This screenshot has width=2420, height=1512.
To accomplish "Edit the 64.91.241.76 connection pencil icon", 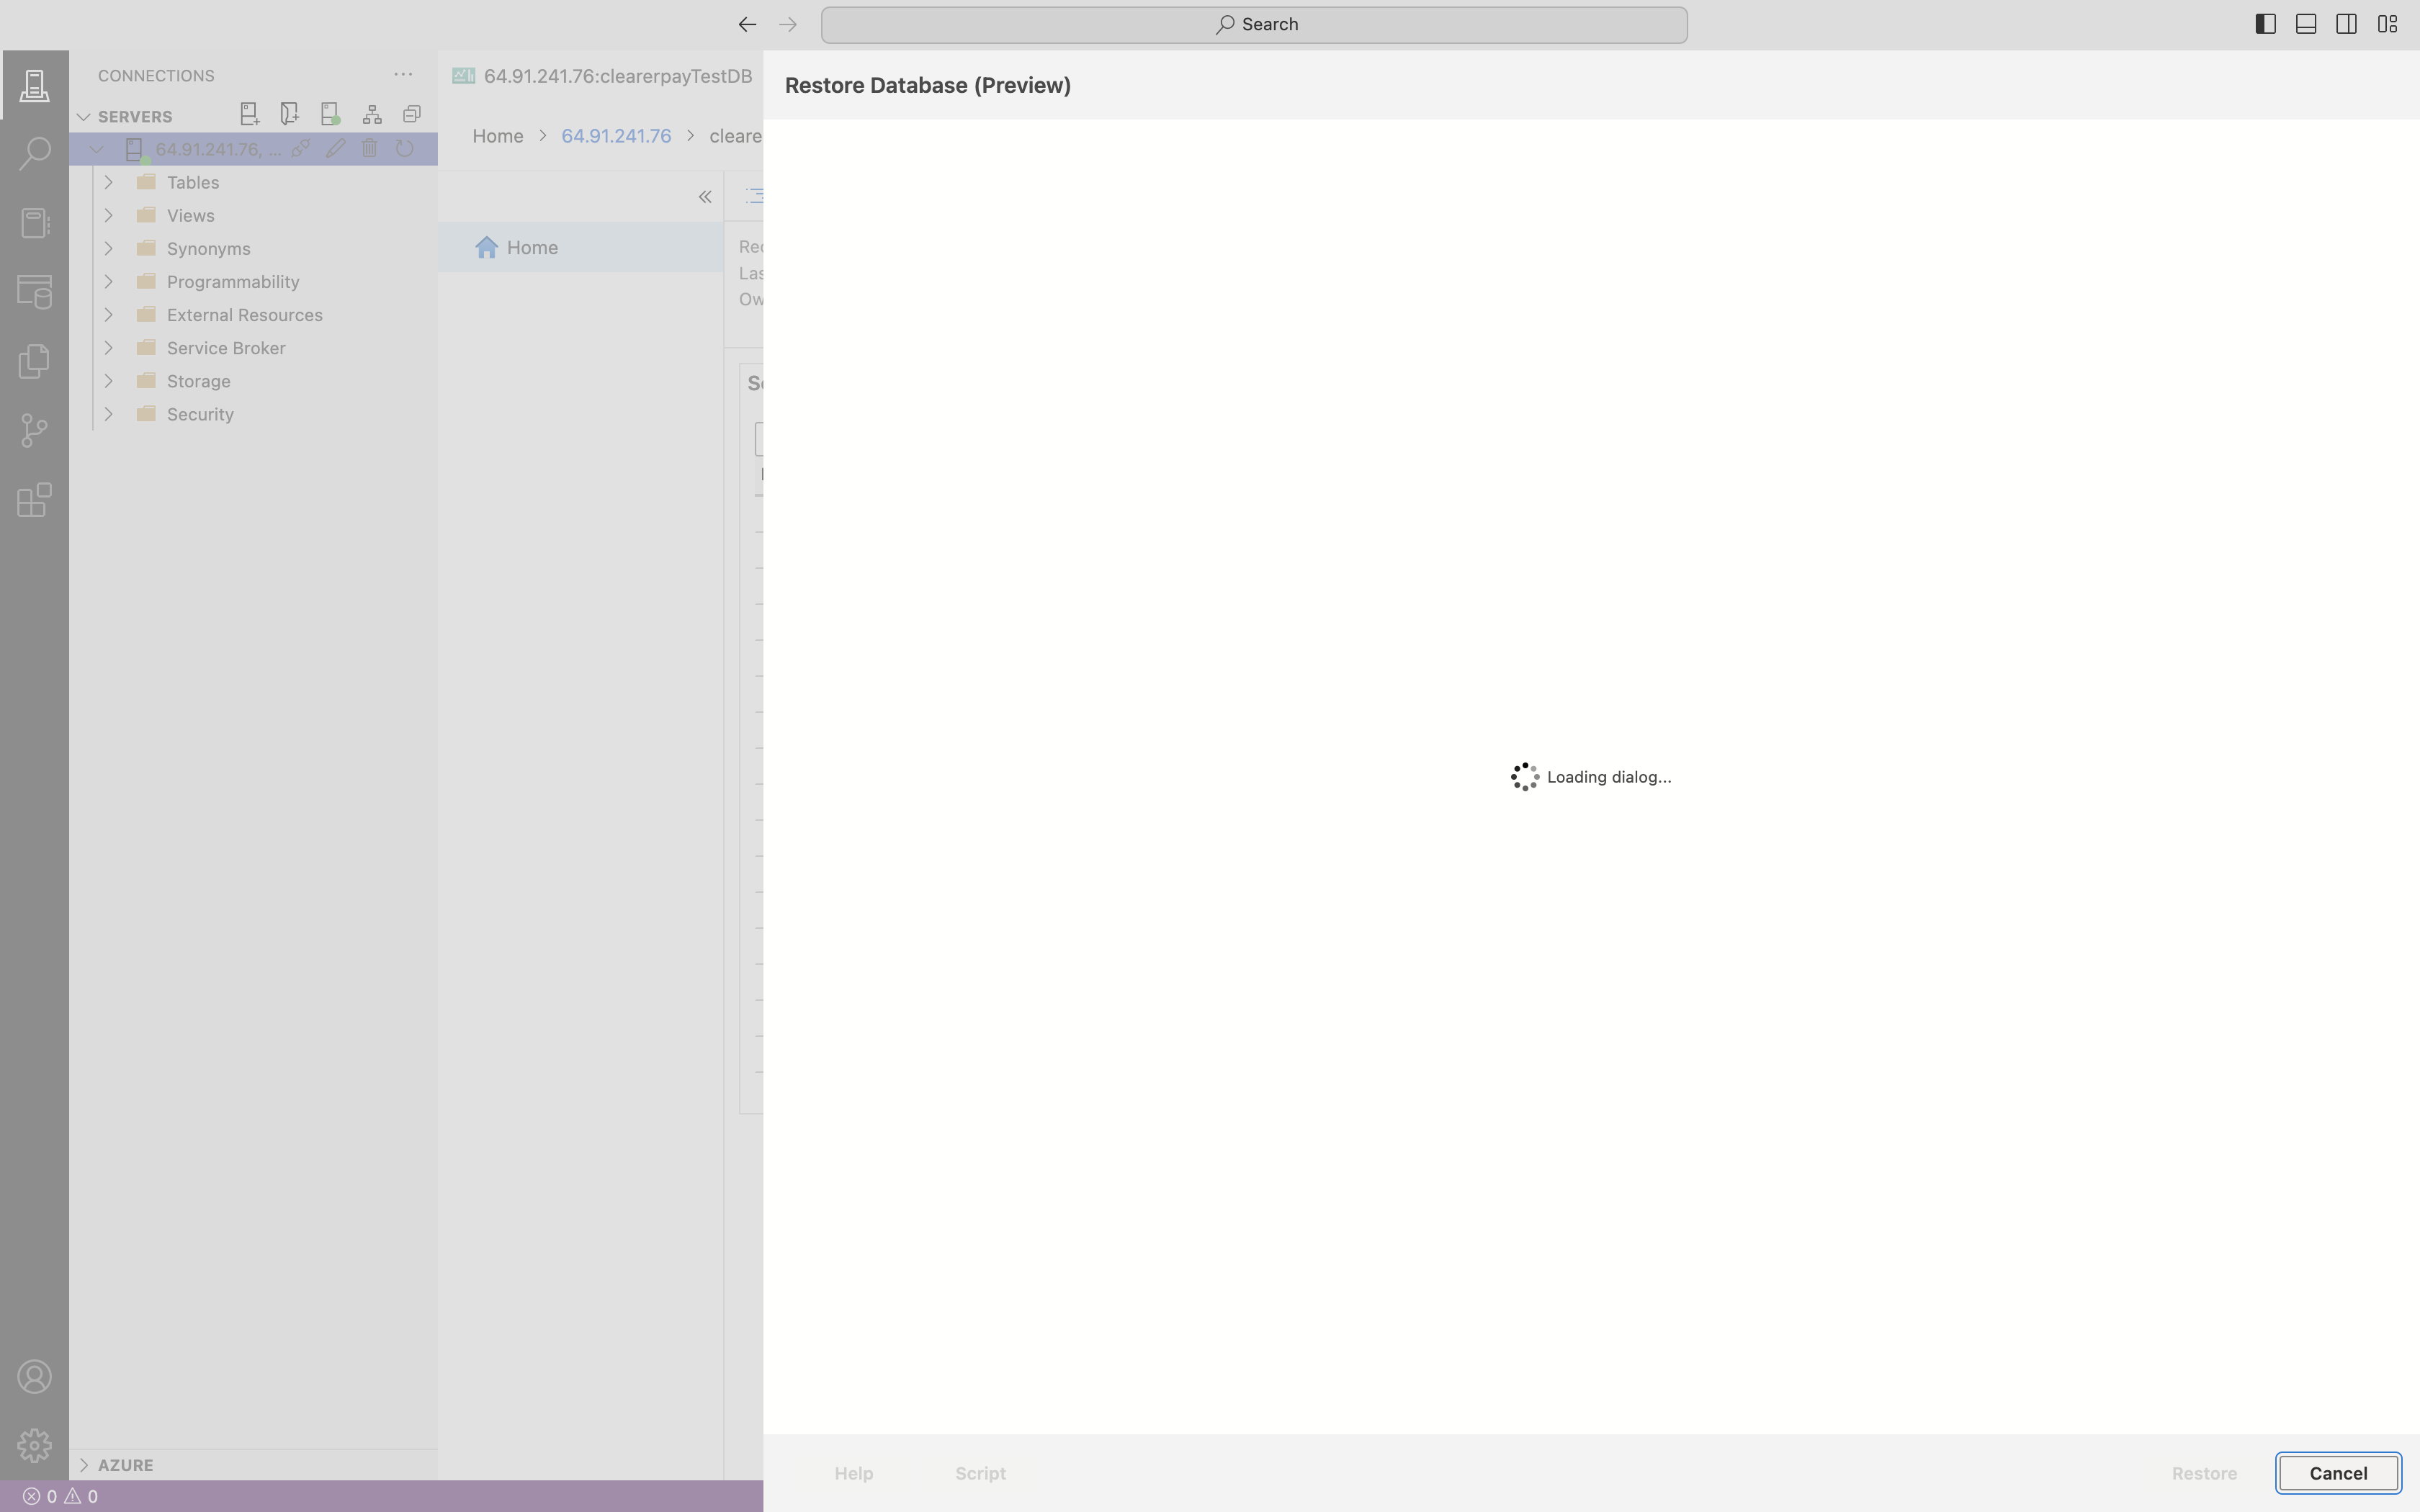I will tap(335, 149).
